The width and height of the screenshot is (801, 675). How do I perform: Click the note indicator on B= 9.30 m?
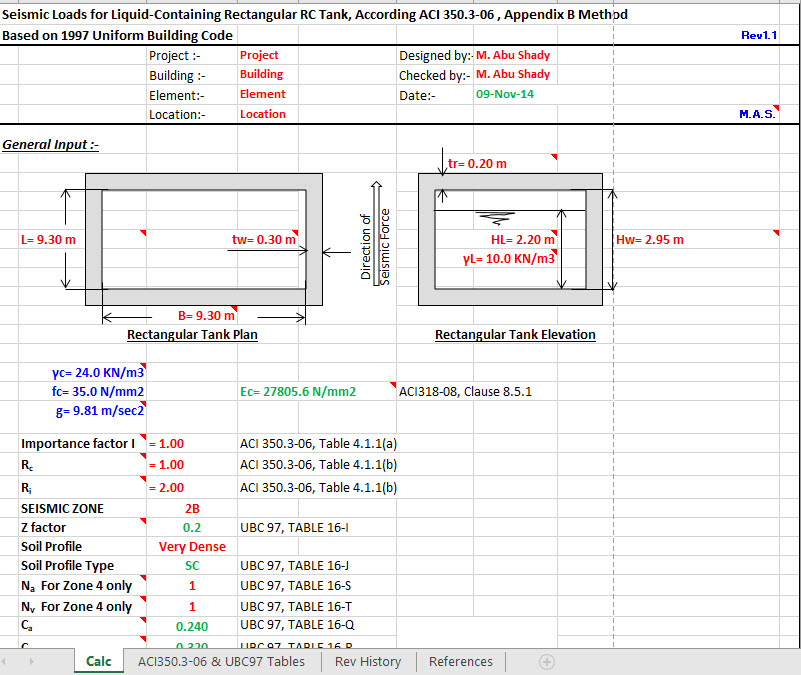pyautogui.click(x=235, y=308)
